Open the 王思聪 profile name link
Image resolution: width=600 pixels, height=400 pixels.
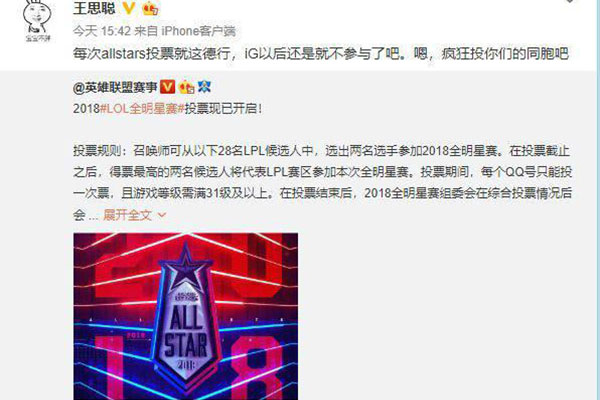pyautogui.click(x=94, y=8)
